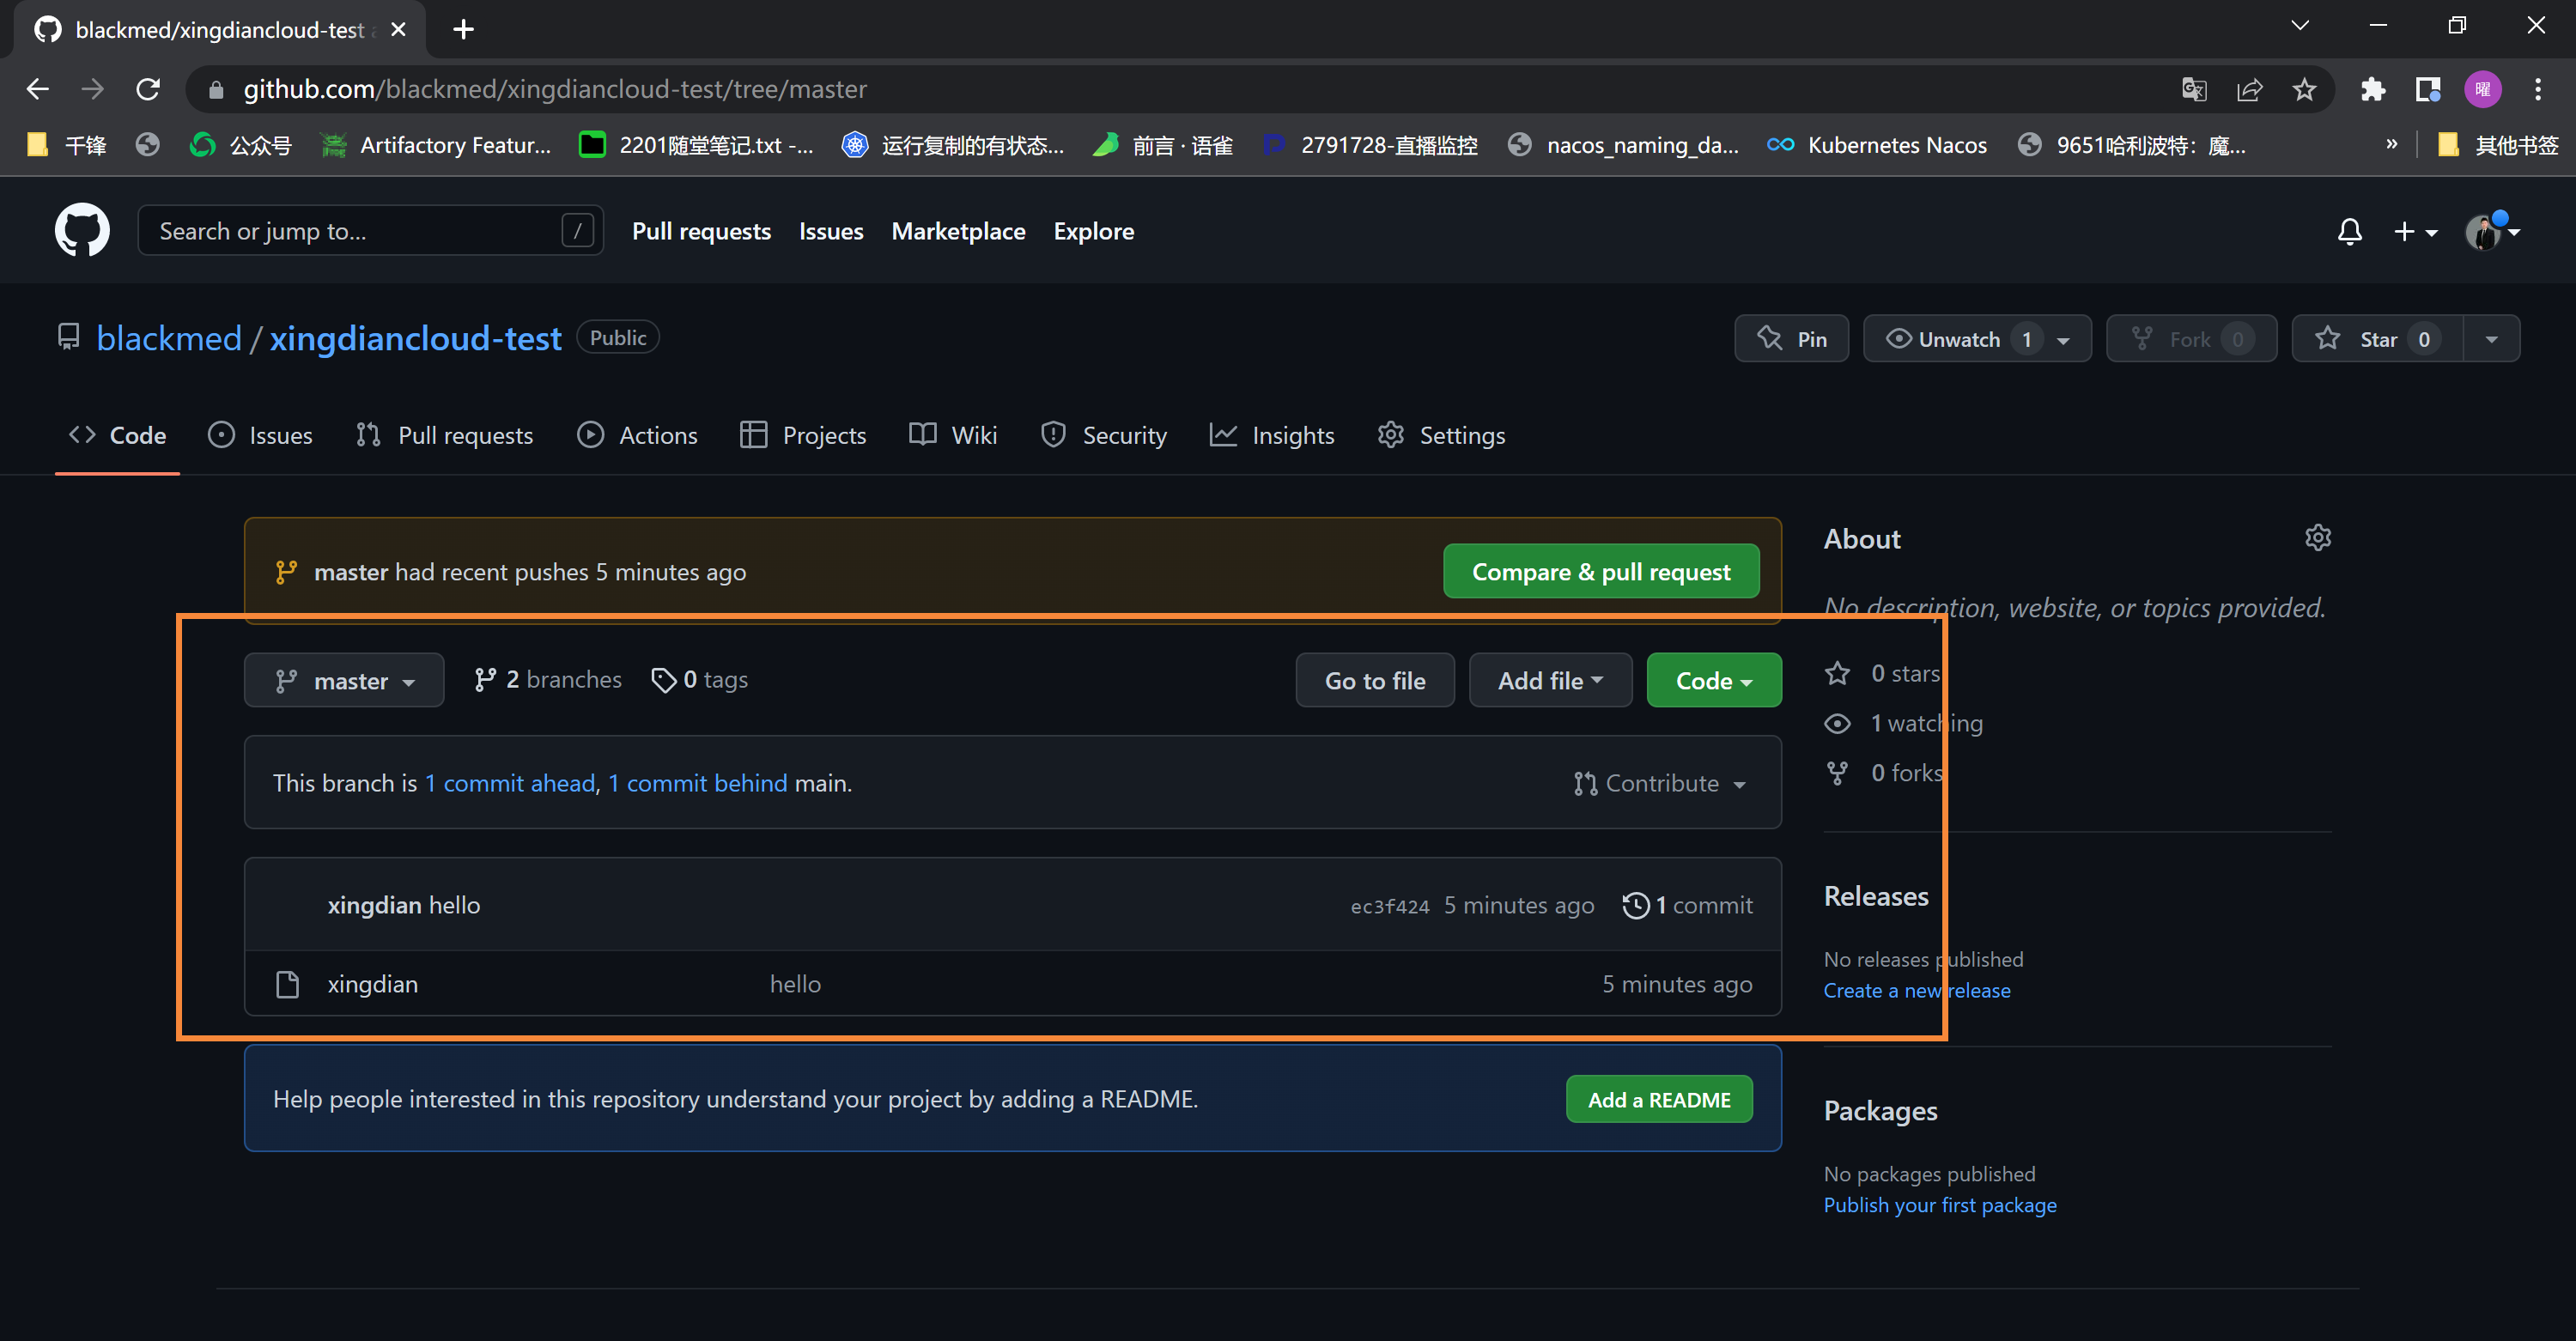Open the Chrome profile avatar
Viewport: 2576px width, 1341px height.
coord(2483,89)
